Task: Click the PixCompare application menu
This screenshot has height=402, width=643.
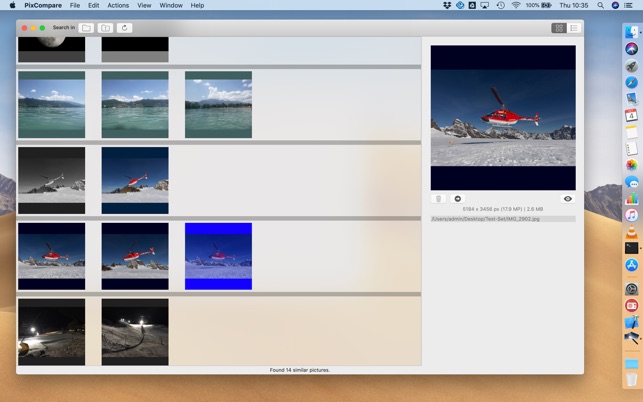Action: point(42,5)
